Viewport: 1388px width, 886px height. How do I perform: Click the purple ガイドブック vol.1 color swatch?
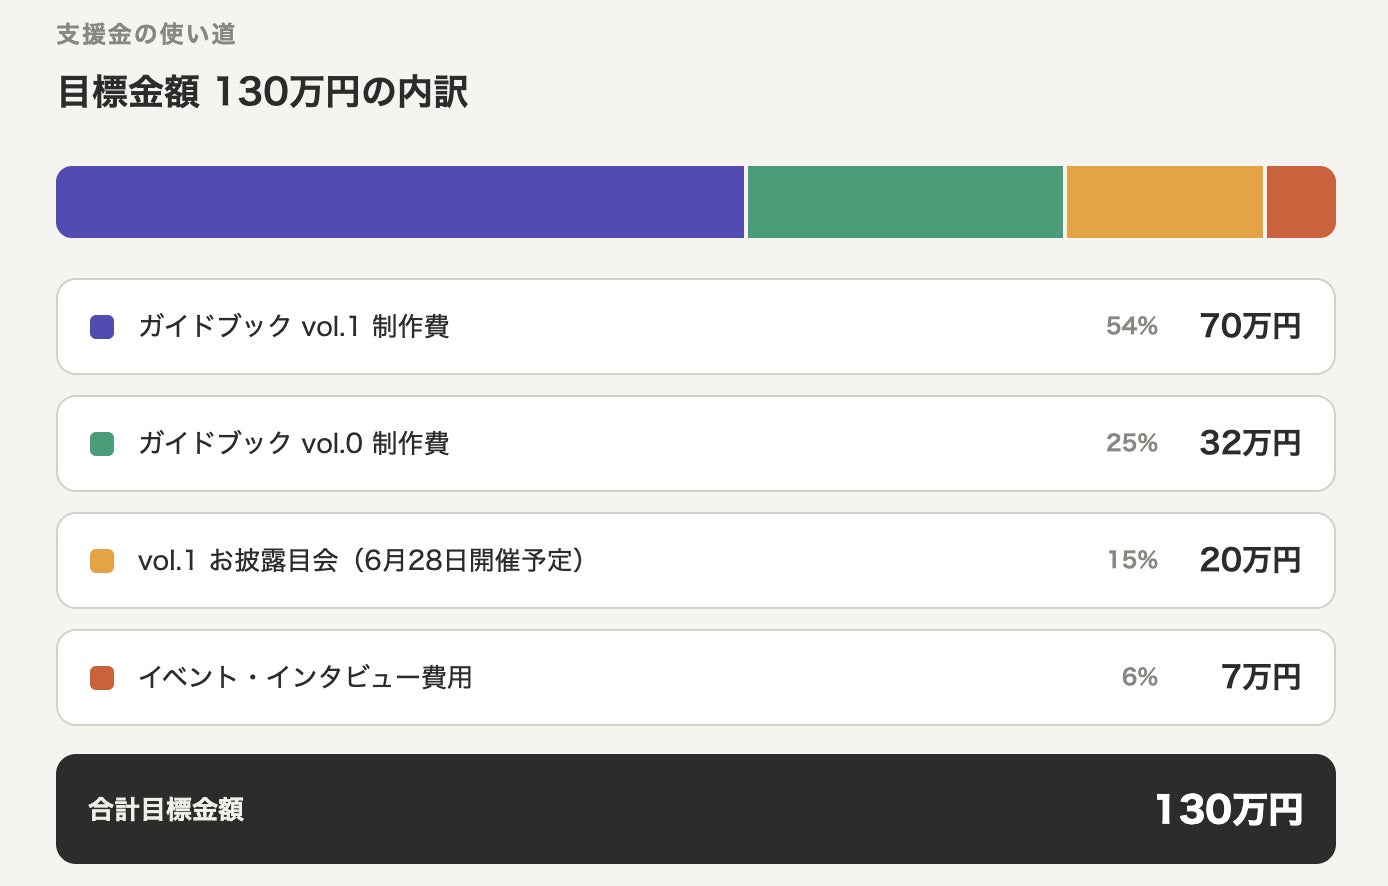tap(102, 327)
